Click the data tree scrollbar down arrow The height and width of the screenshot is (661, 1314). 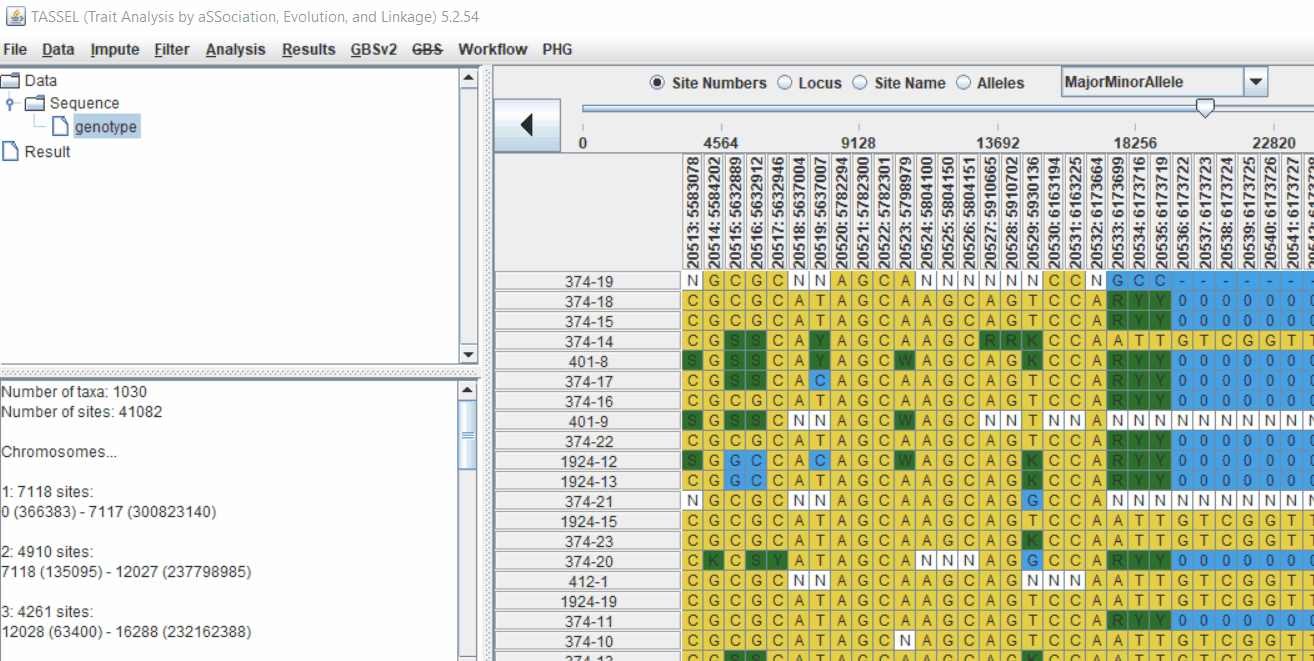468,355
